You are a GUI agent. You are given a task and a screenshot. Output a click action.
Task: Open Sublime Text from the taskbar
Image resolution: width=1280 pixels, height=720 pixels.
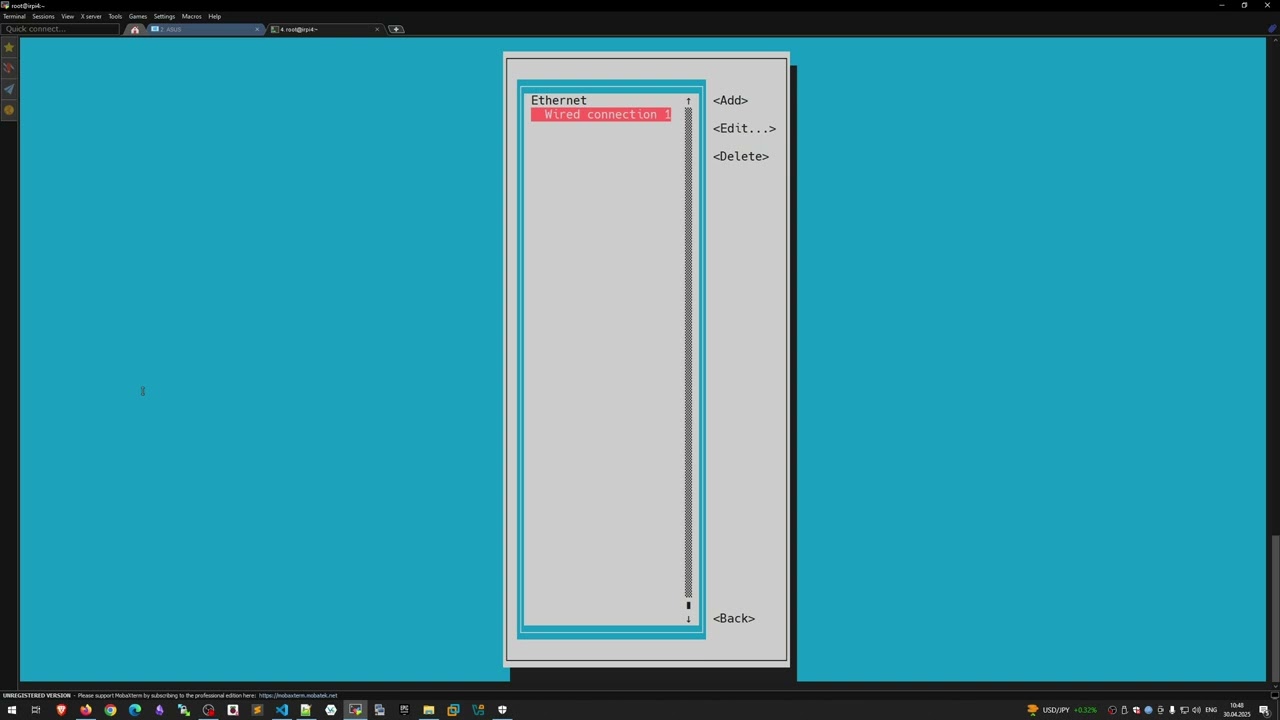click(257, 710)
